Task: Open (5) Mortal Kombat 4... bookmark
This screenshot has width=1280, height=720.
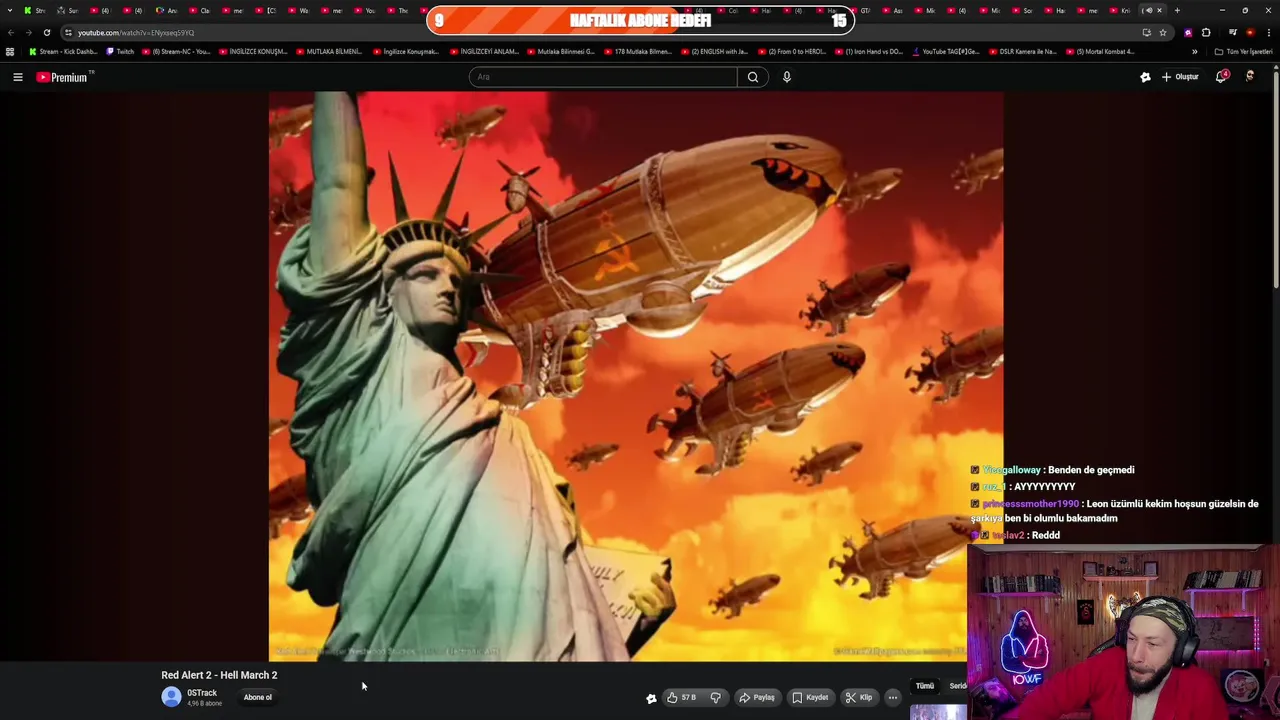Action: pyautogui.click(x=1100, y=51)
